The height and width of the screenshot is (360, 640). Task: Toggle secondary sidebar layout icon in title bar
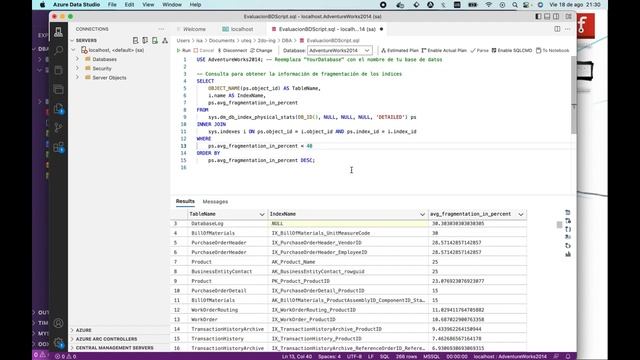(x=556, y=16)
